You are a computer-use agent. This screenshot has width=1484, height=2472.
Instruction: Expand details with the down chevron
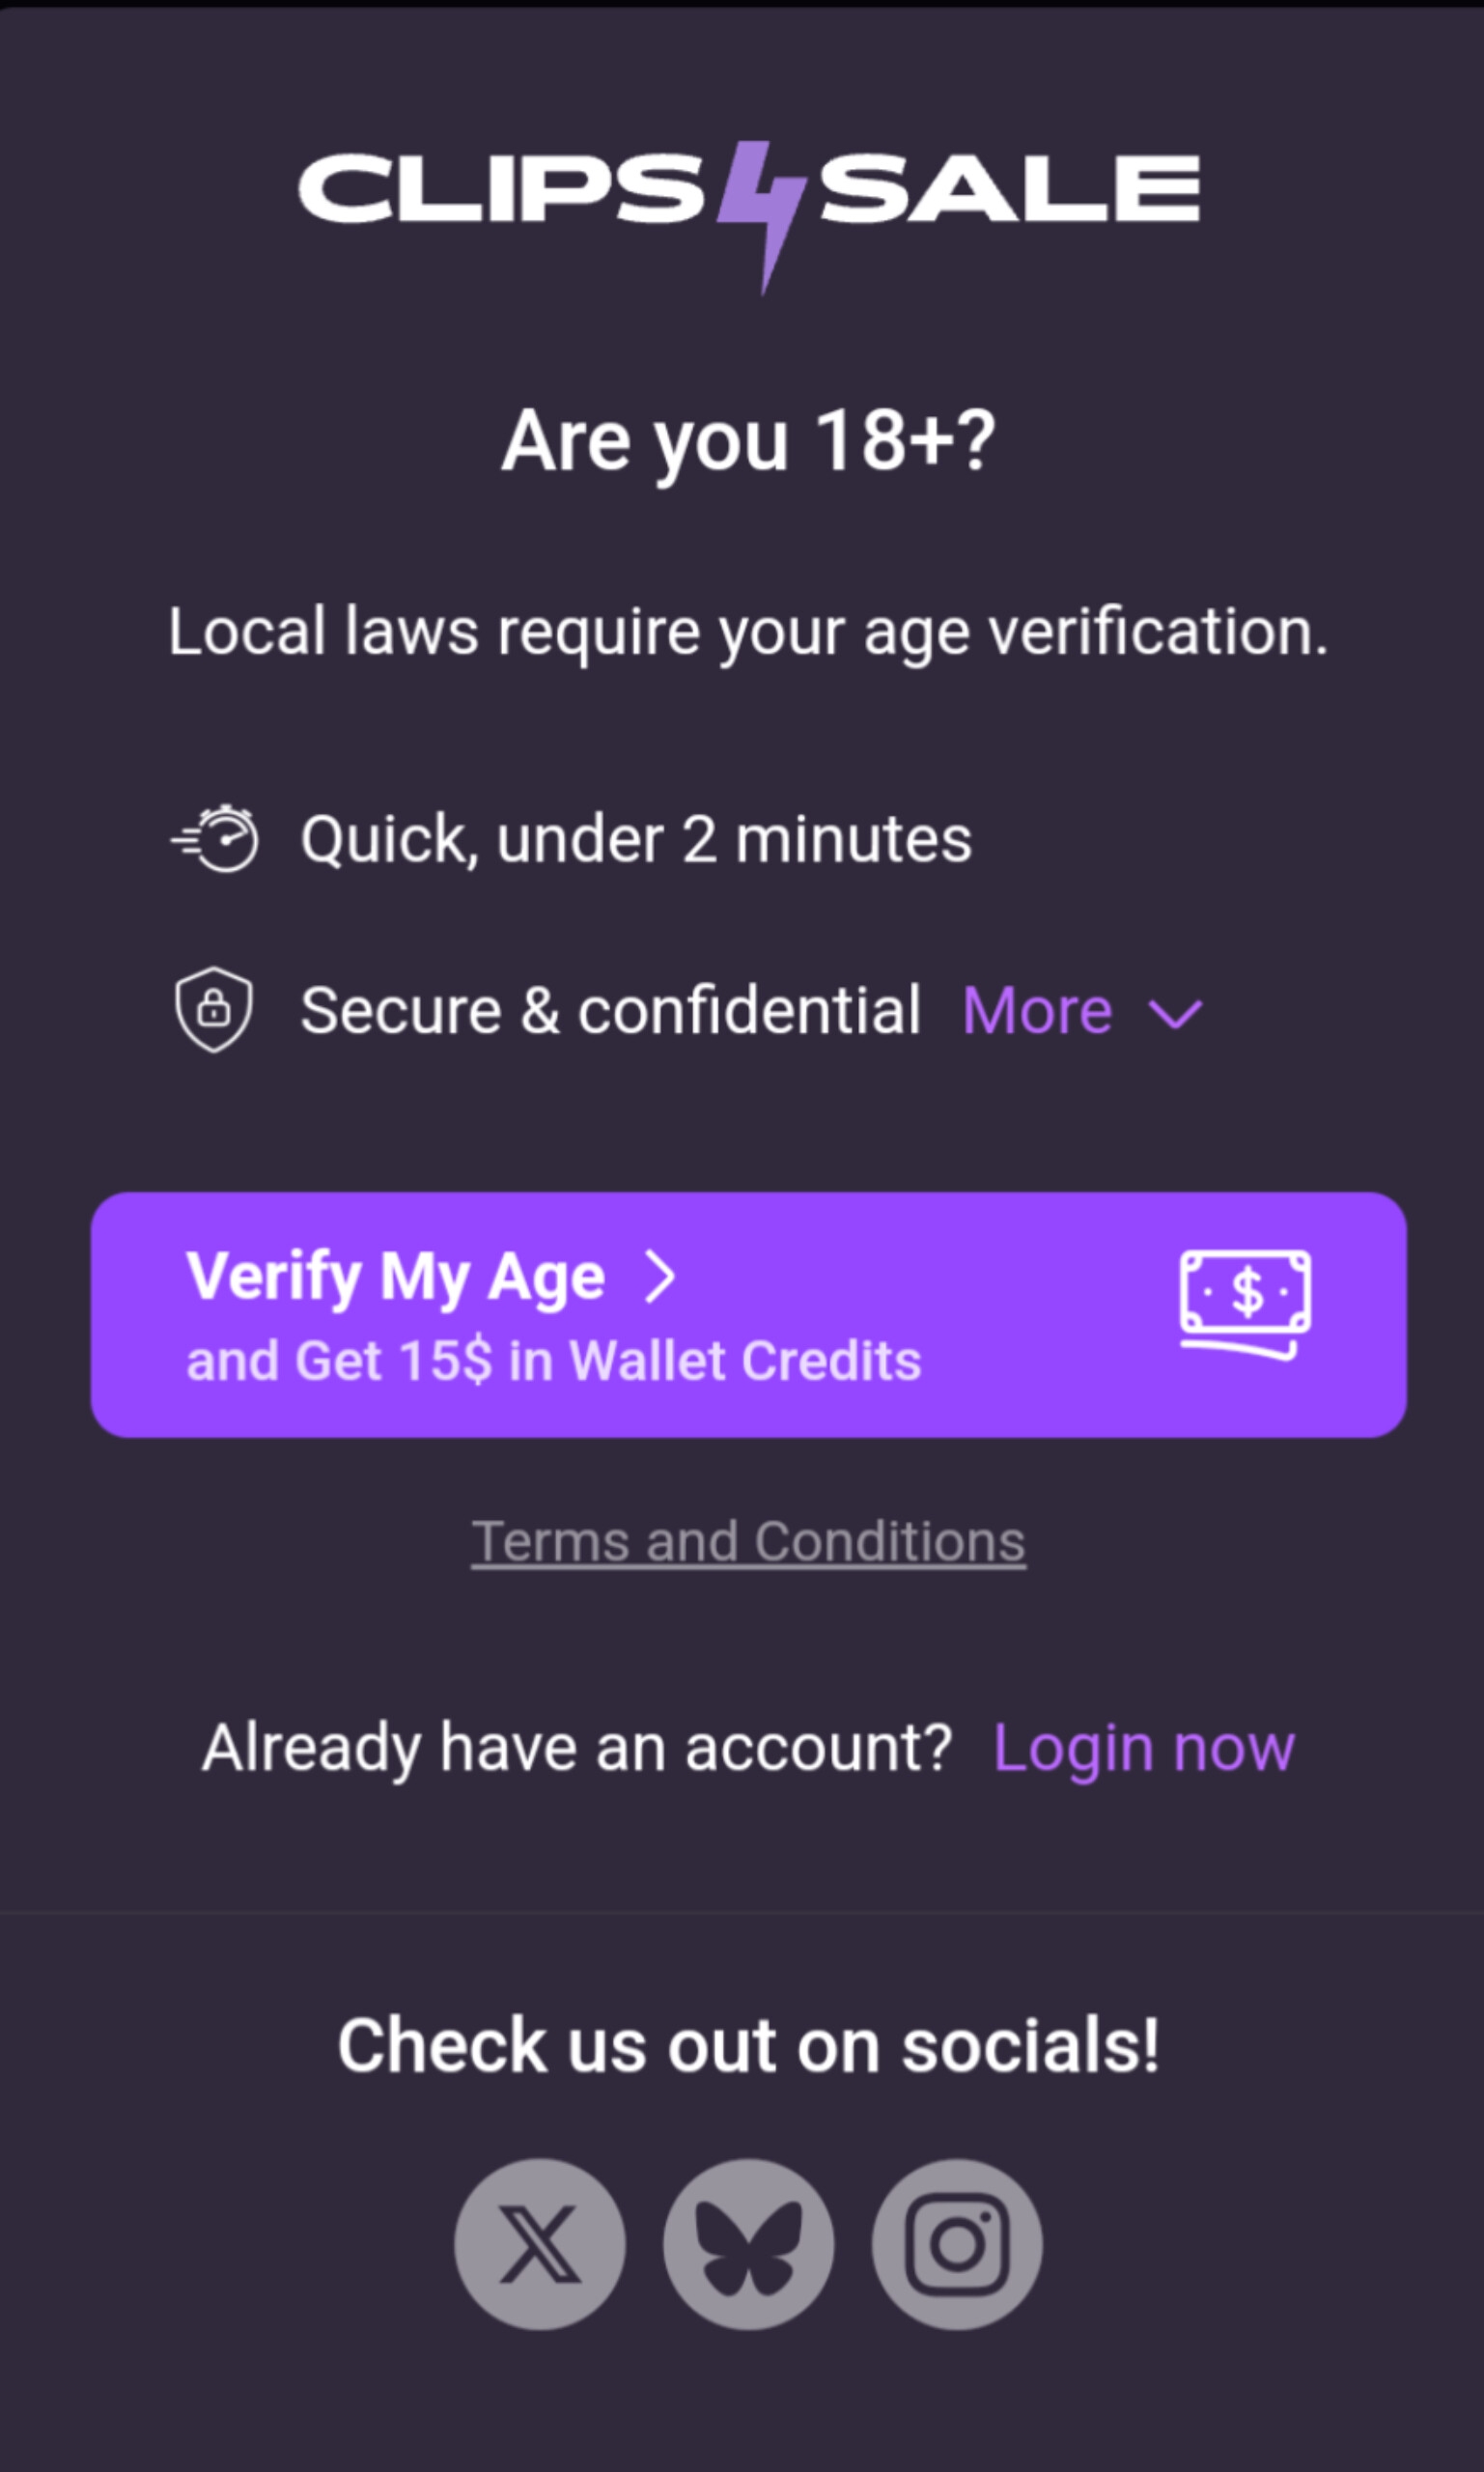tap(1176, 1013)
